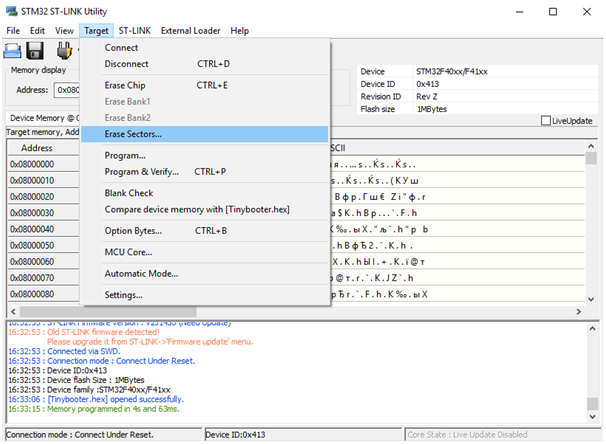The height and width of the screenshot is (444, 606).
Task: Open the File menu
Action: click(x=13, y=31)
